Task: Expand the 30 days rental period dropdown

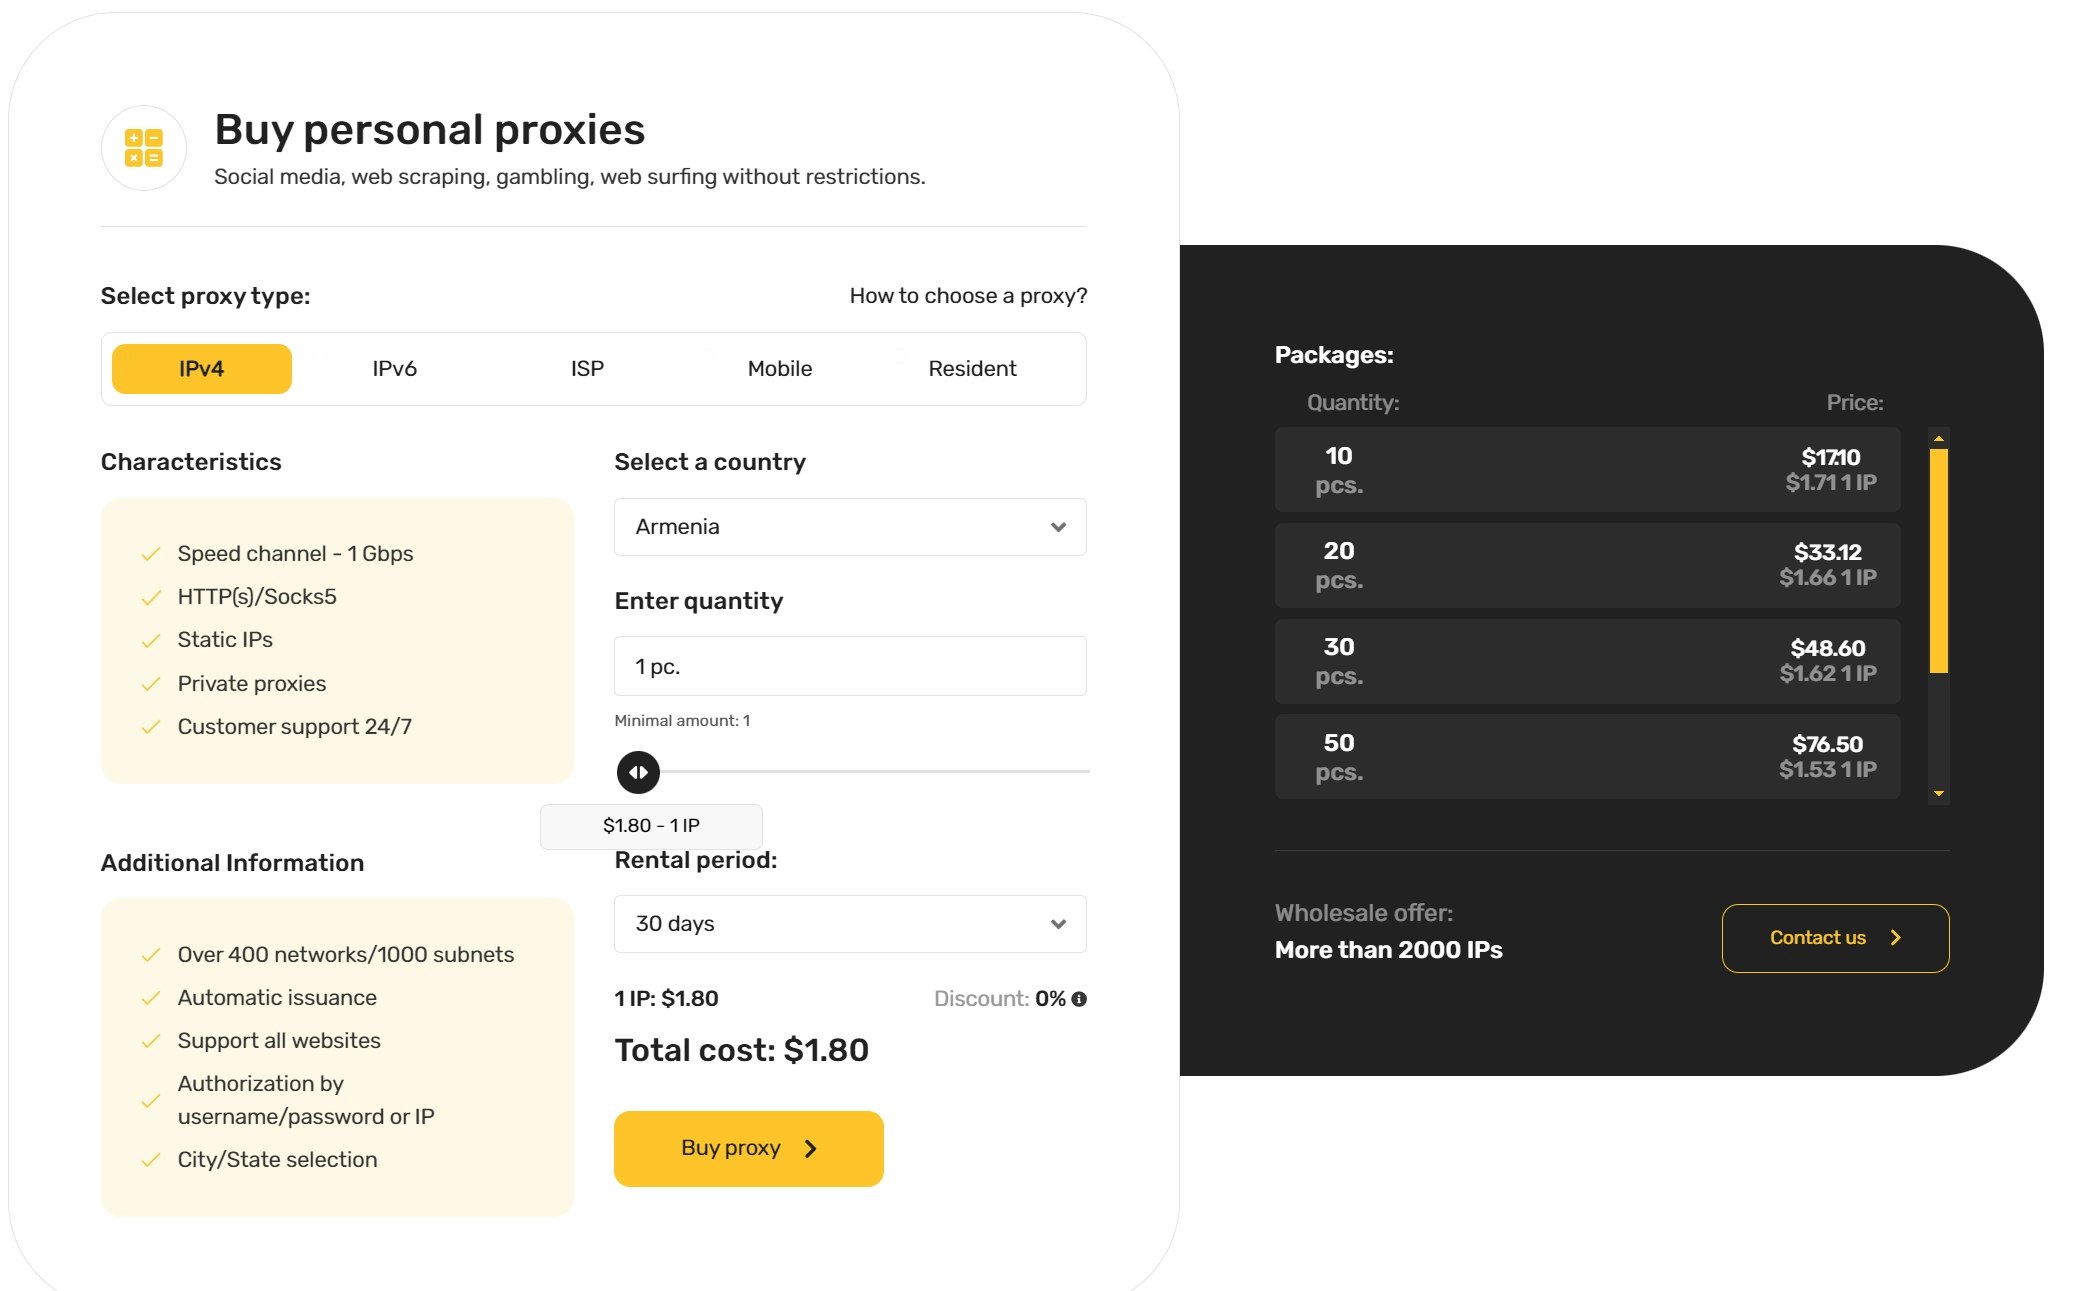Action: click(x=850, y=924)
